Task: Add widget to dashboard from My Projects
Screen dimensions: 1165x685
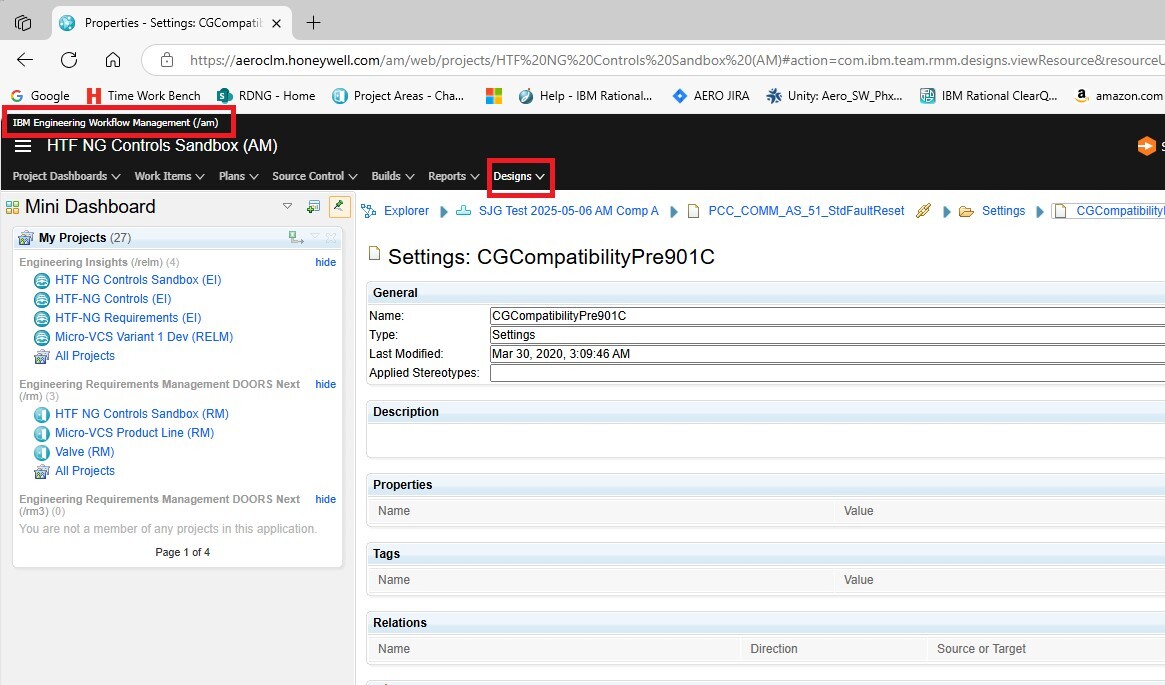Action: [296, 238]
